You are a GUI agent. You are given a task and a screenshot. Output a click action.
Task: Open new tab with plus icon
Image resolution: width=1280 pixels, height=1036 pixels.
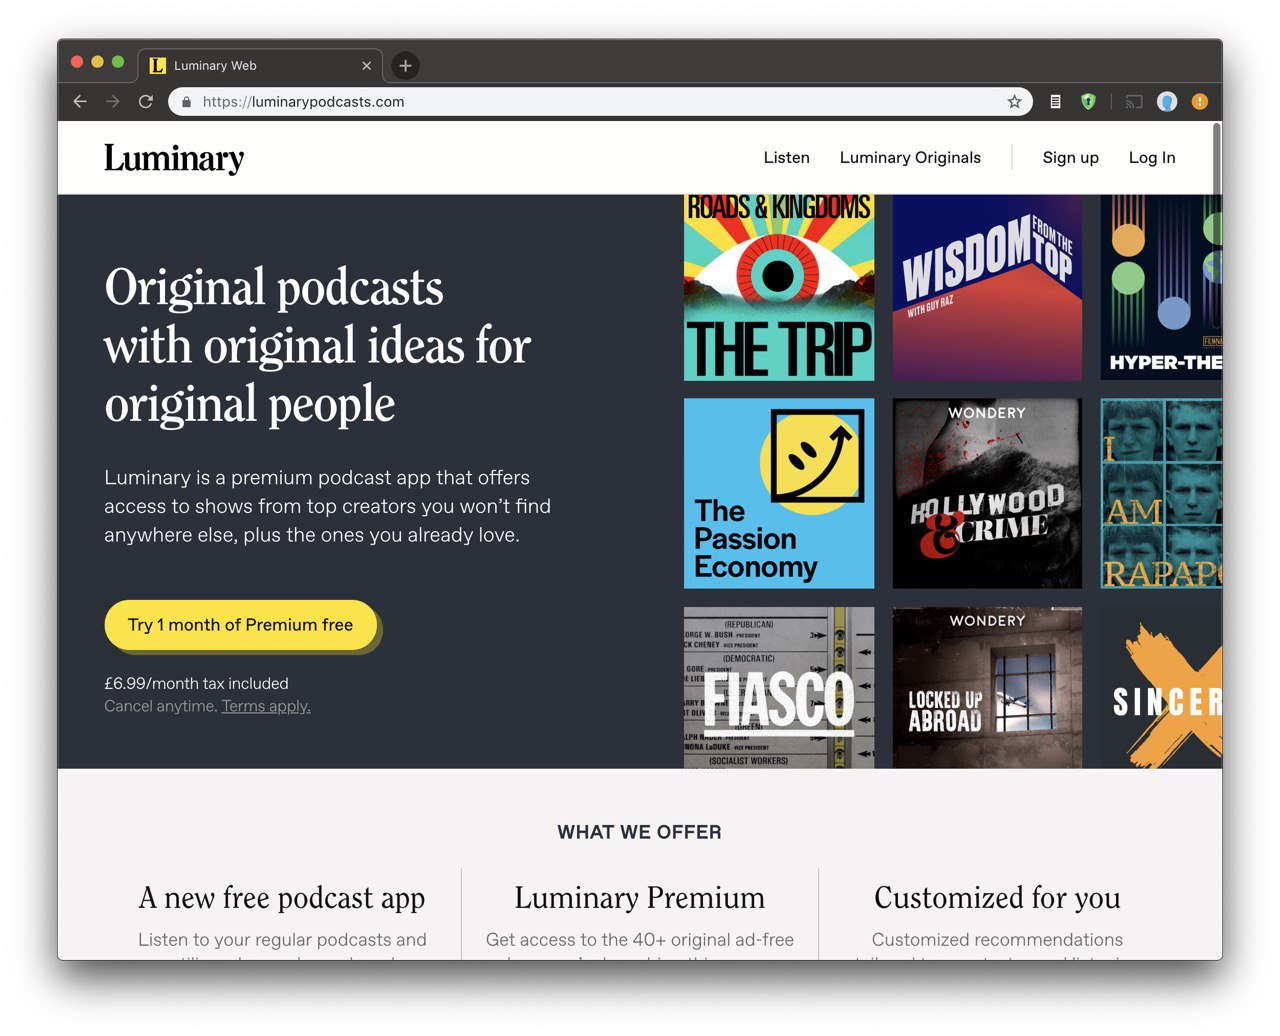click(405, 66)
